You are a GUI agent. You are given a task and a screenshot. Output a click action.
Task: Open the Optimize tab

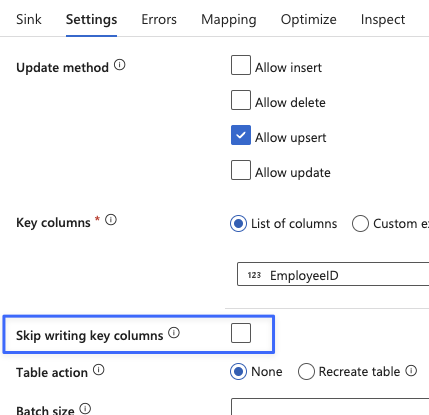[x=309, y=19]
